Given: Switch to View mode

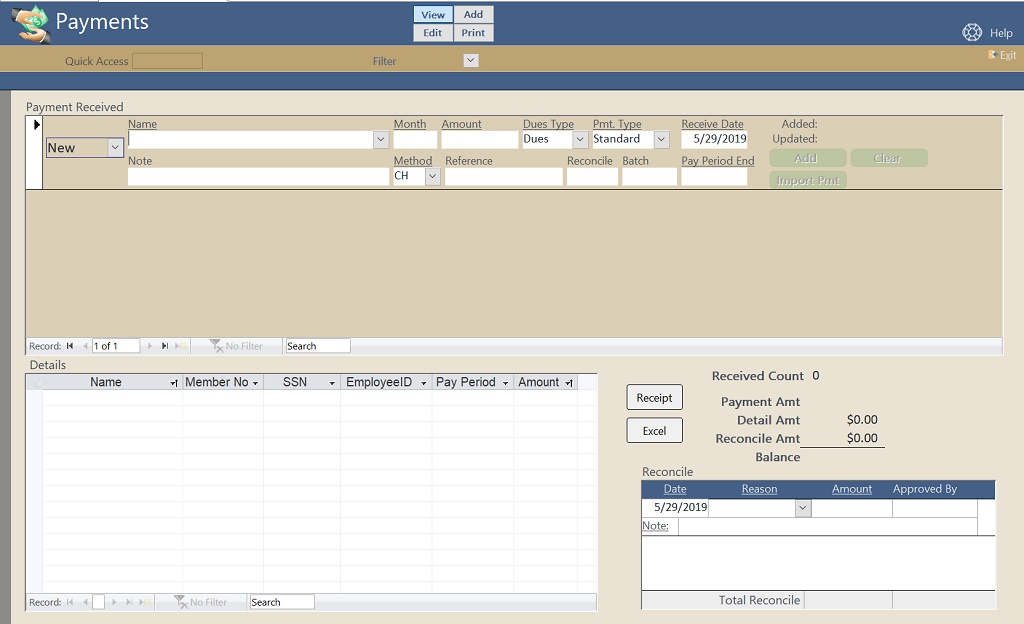Looking at the screenshot, I should pos(433,15).
